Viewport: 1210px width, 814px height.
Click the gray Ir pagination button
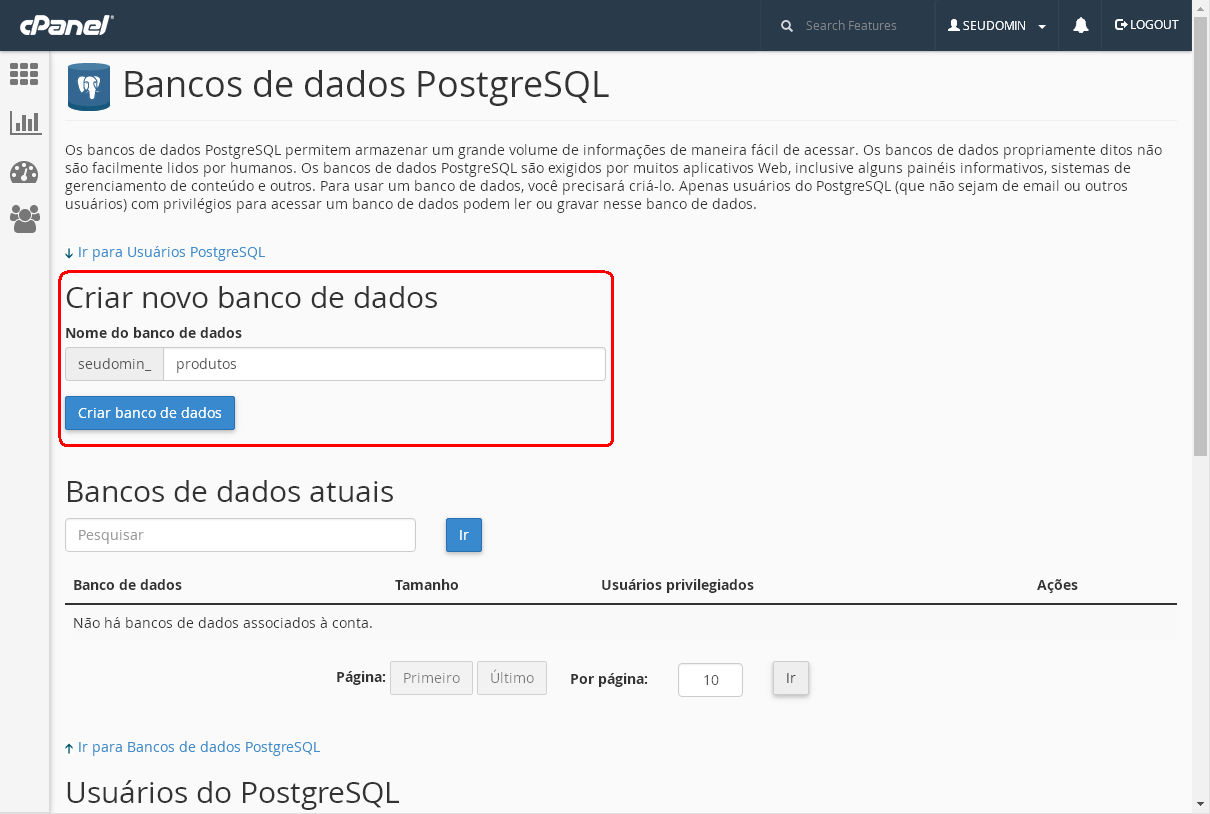pos(790,678)
